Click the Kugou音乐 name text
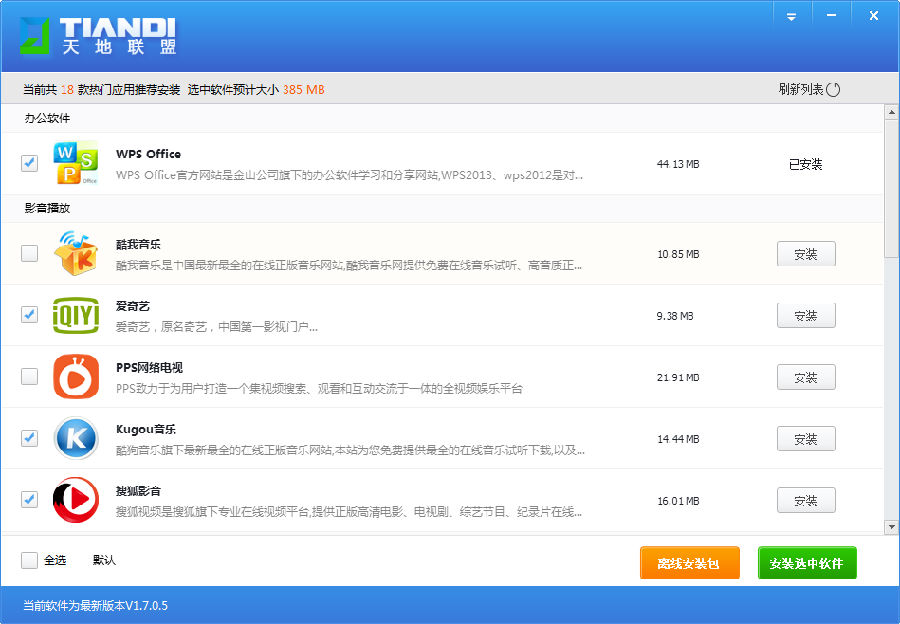 (146, 429)
